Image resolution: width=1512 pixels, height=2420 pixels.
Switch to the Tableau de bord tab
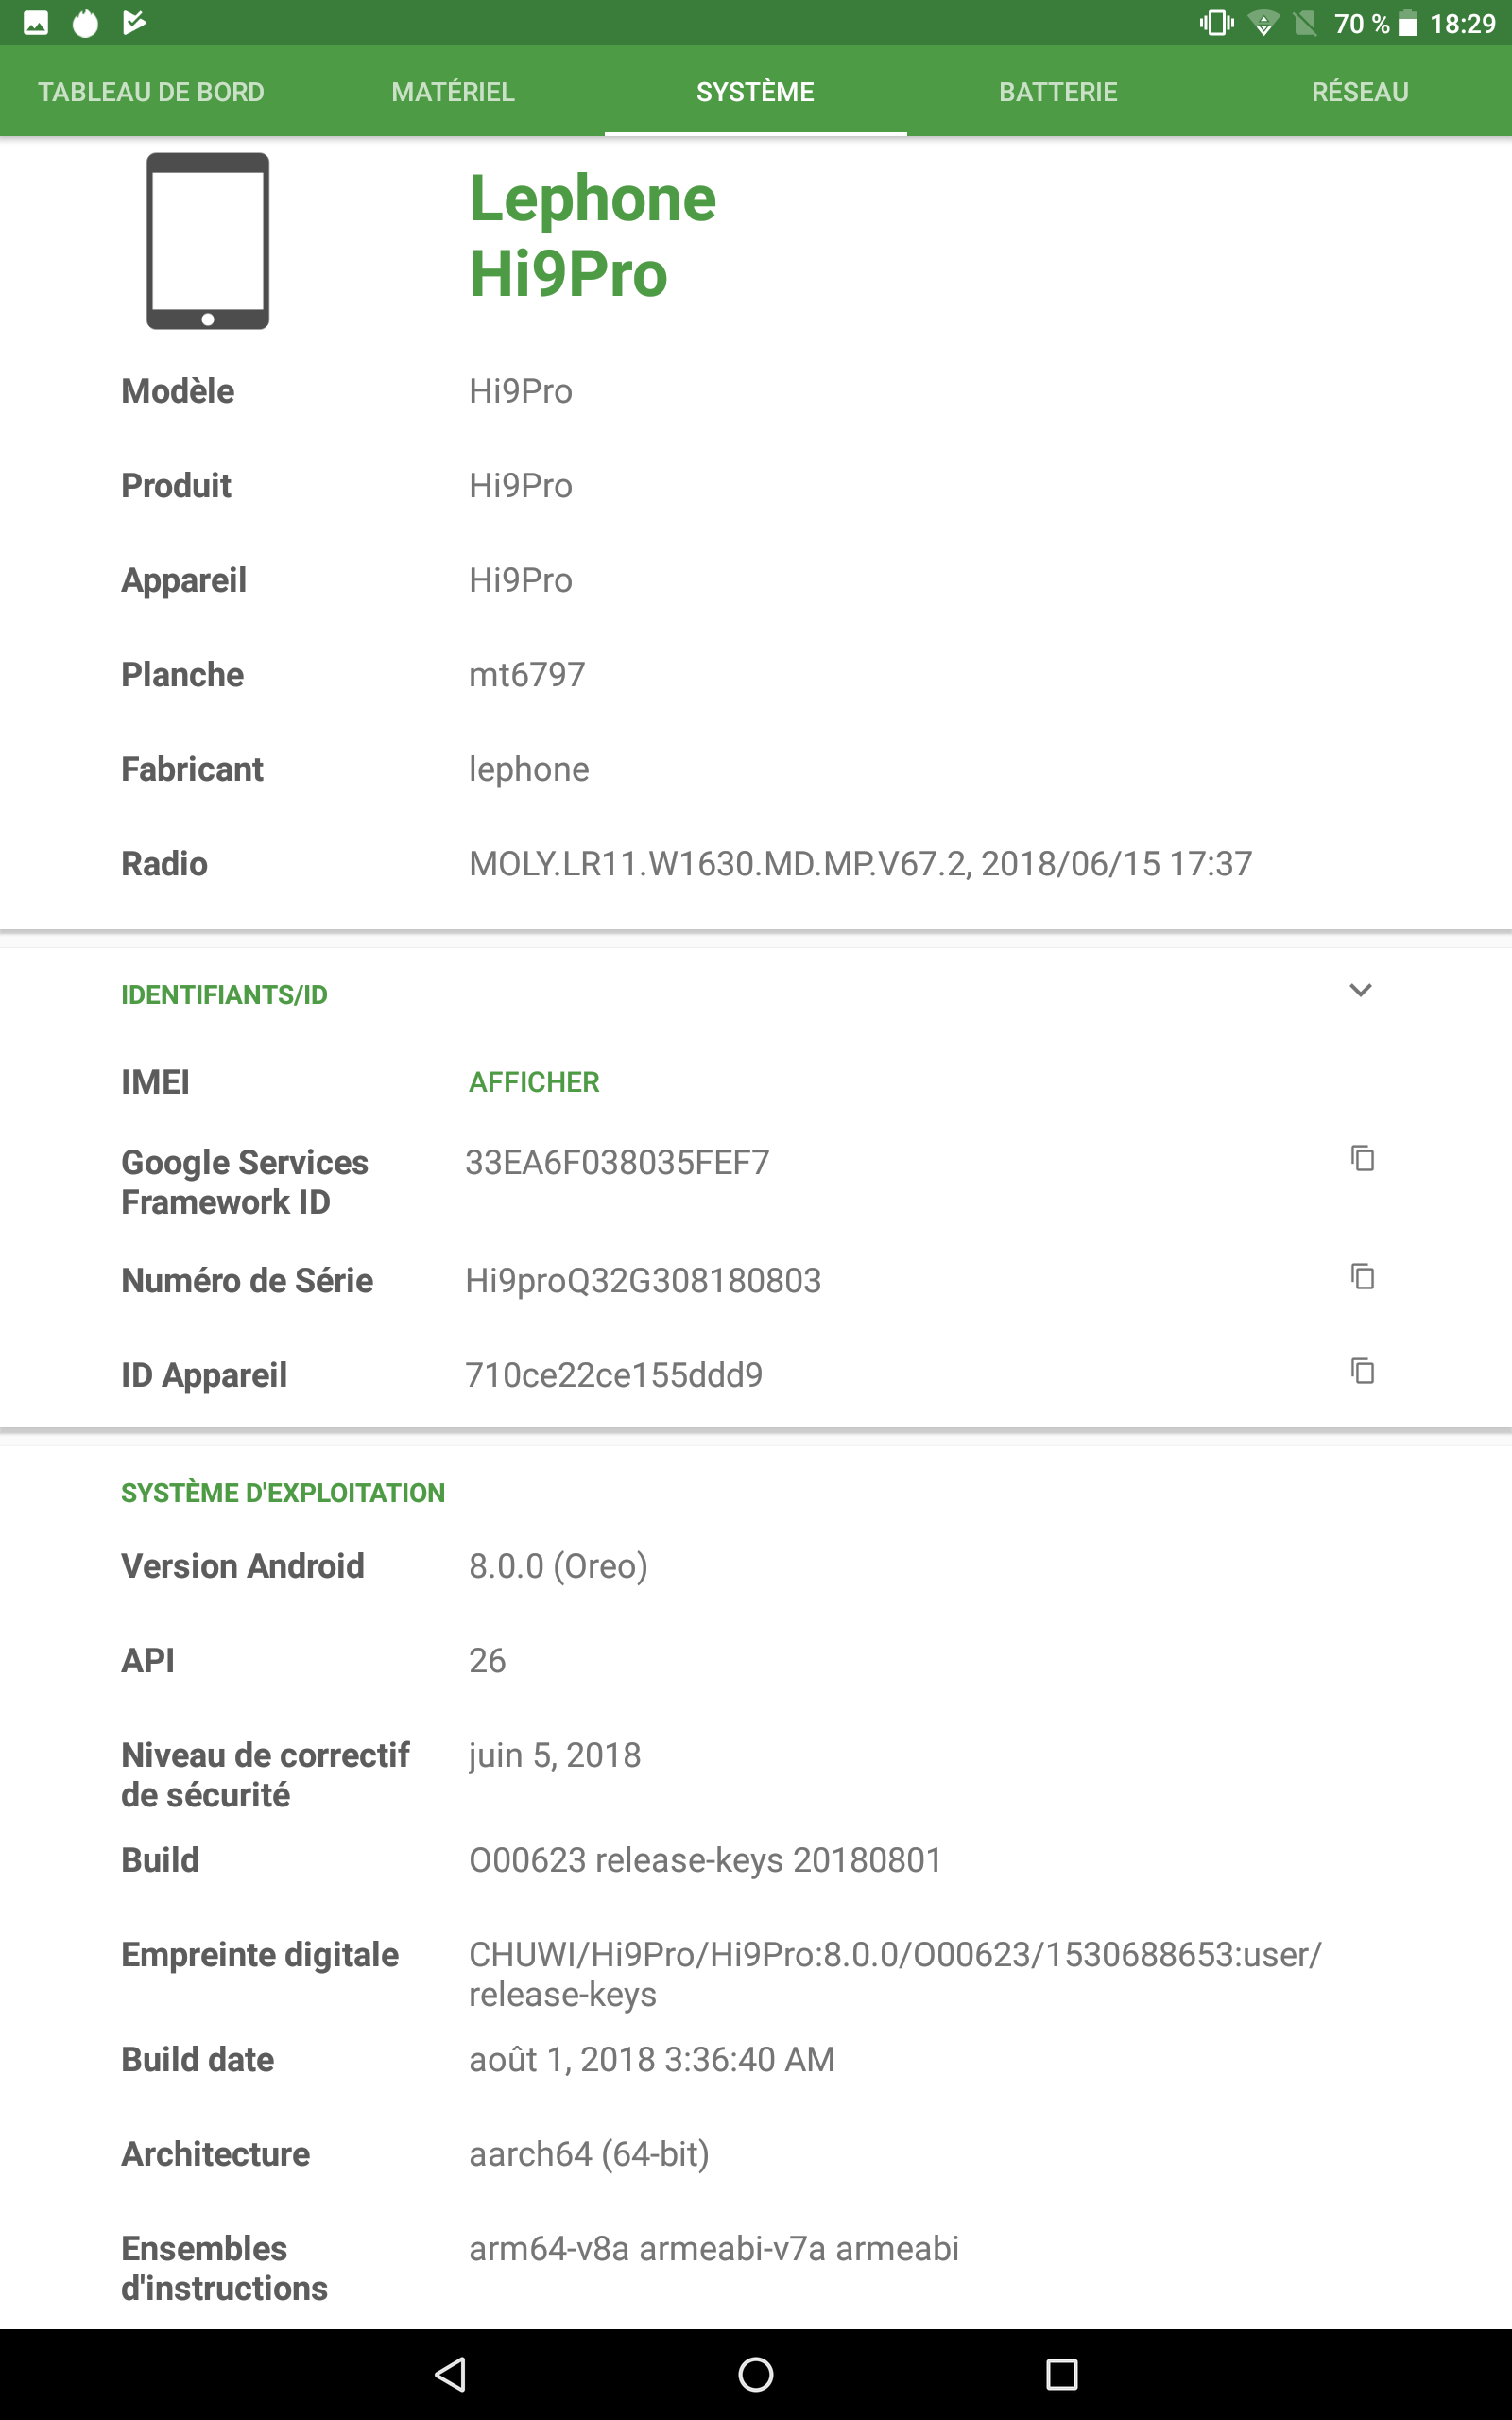(x=151, y=92)
